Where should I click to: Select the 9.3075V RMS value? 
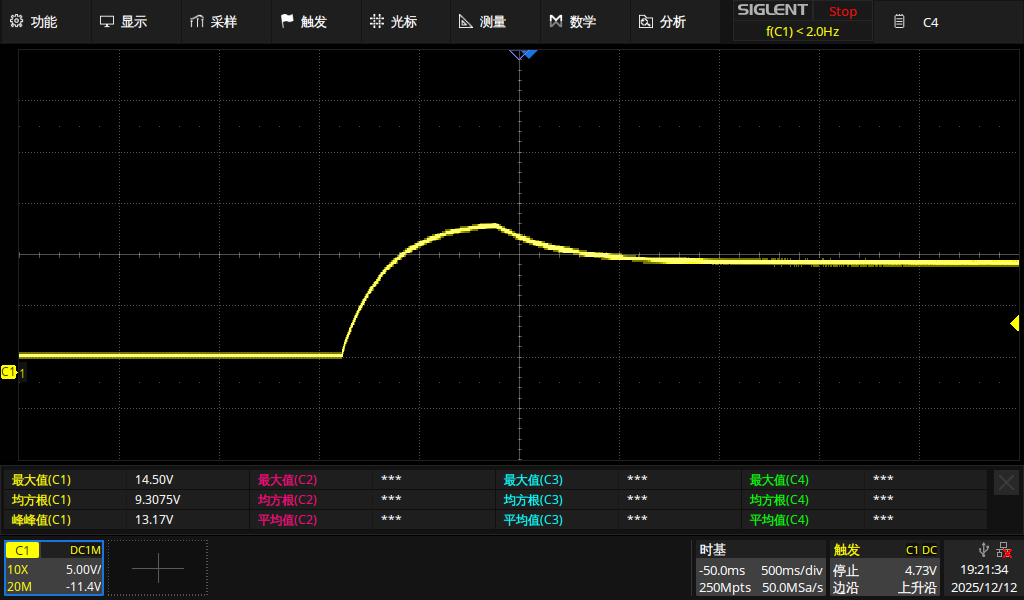point(157,500)
